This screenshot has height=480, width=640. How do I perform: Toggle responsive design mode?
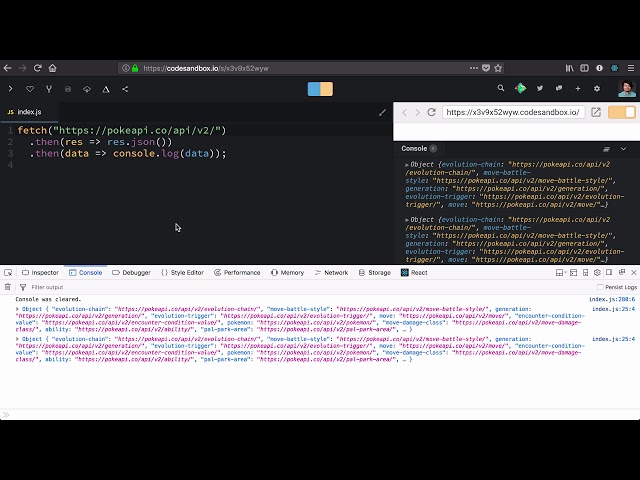(585, 273)
